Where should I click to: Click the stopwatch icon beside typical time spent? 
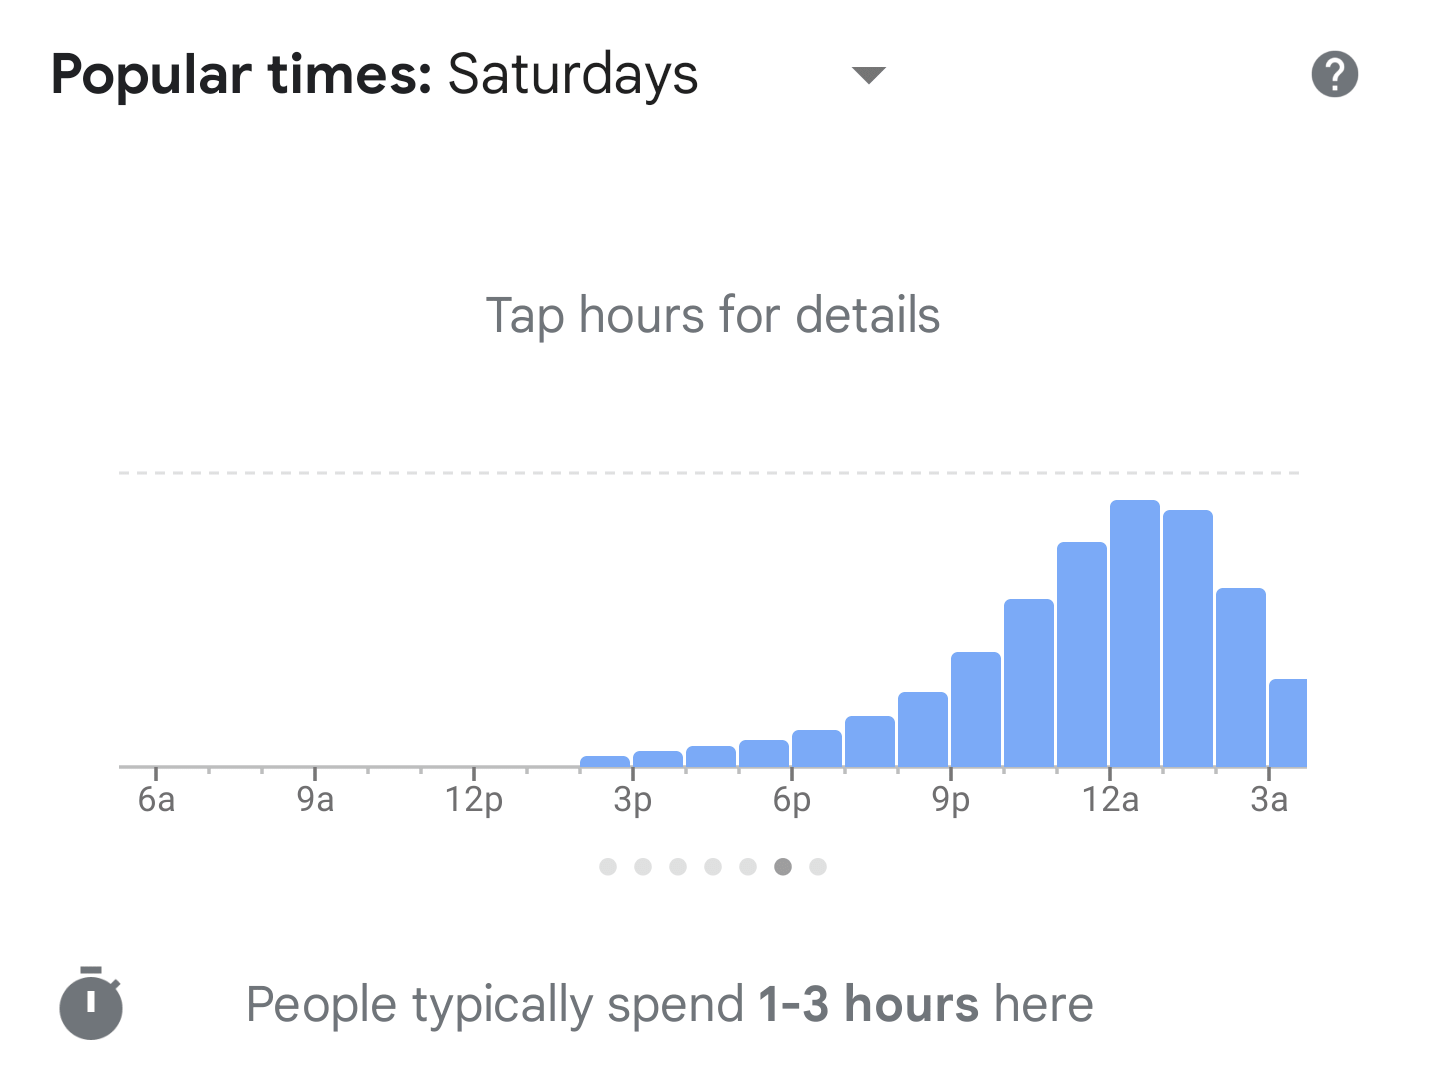pyautogui.click(x=91, y=1003)
